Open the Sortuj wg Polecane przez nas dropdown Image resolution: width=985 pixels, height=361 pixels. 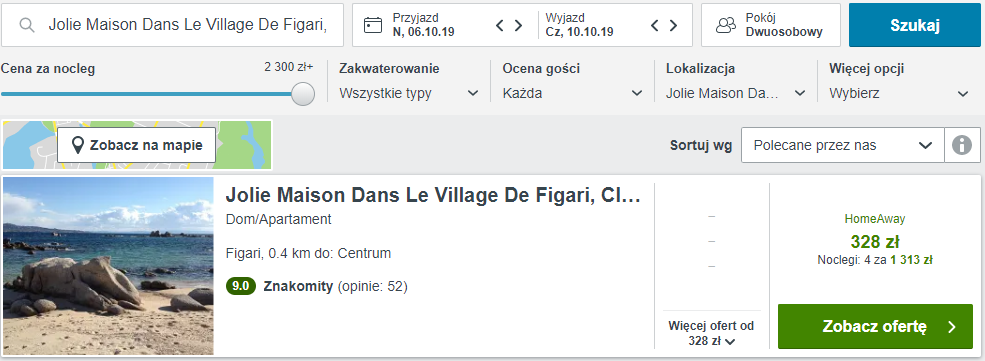tap(842, 145)
